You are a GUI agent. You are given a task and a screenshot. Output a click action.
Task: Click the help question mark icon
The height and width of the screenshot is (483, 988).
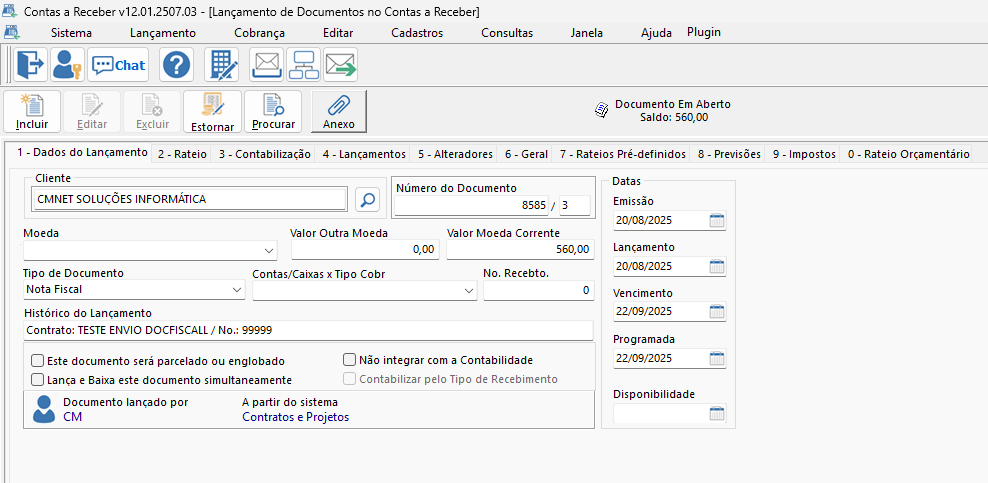[176, 66]
